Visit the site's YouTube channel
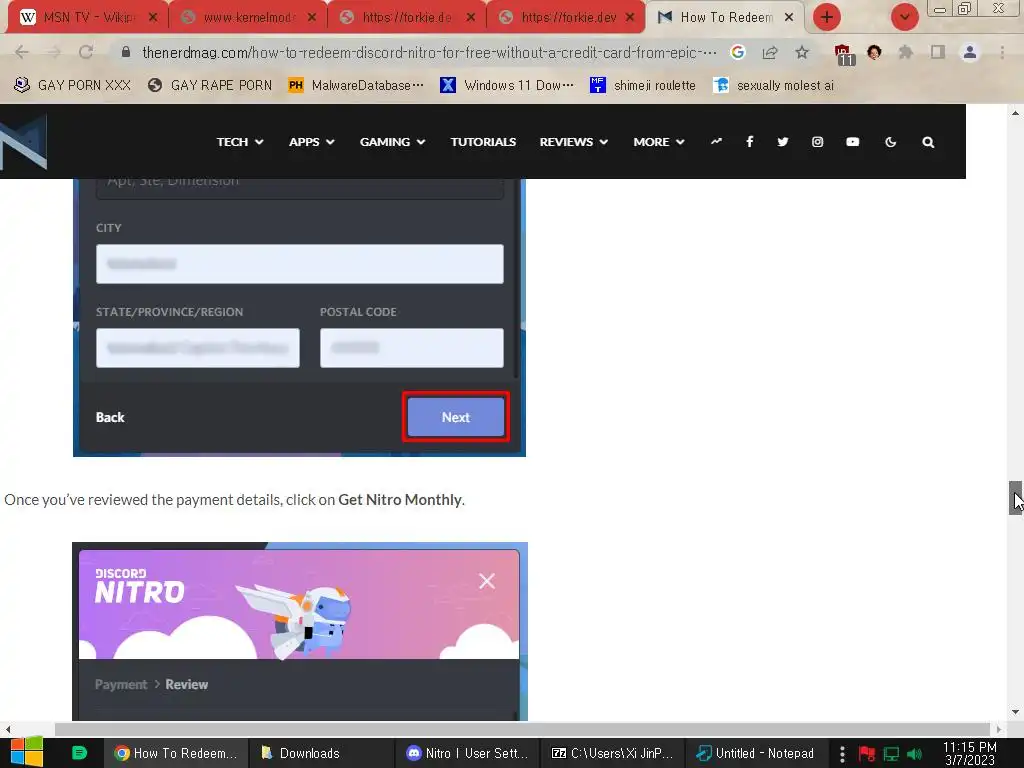Viewport: 1024px width, 768px height. 853,142
